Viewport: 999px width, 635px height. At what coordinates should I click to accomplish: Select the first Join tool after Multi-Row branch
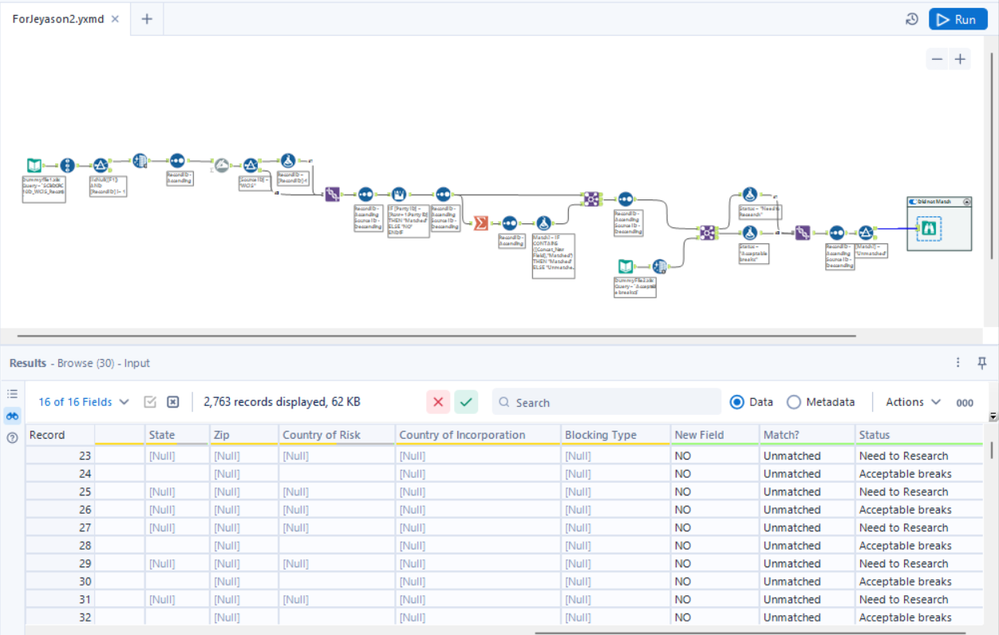point(591,199)
